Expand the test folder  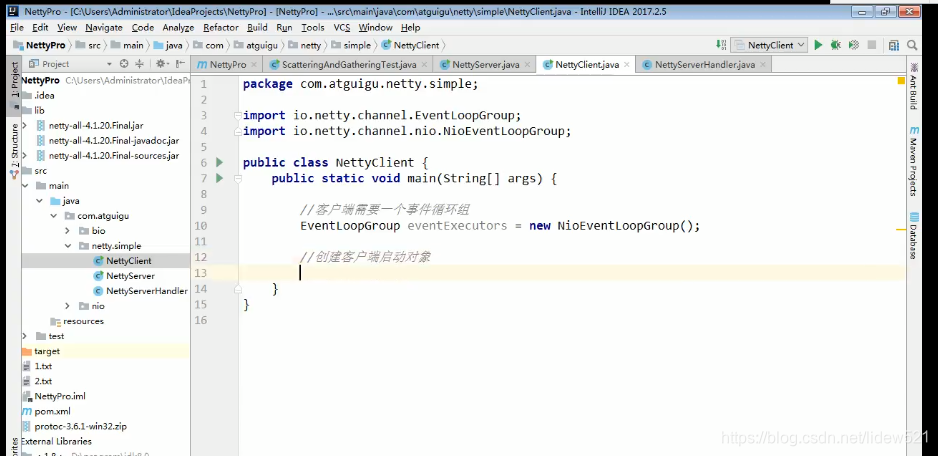click(25, 336)
